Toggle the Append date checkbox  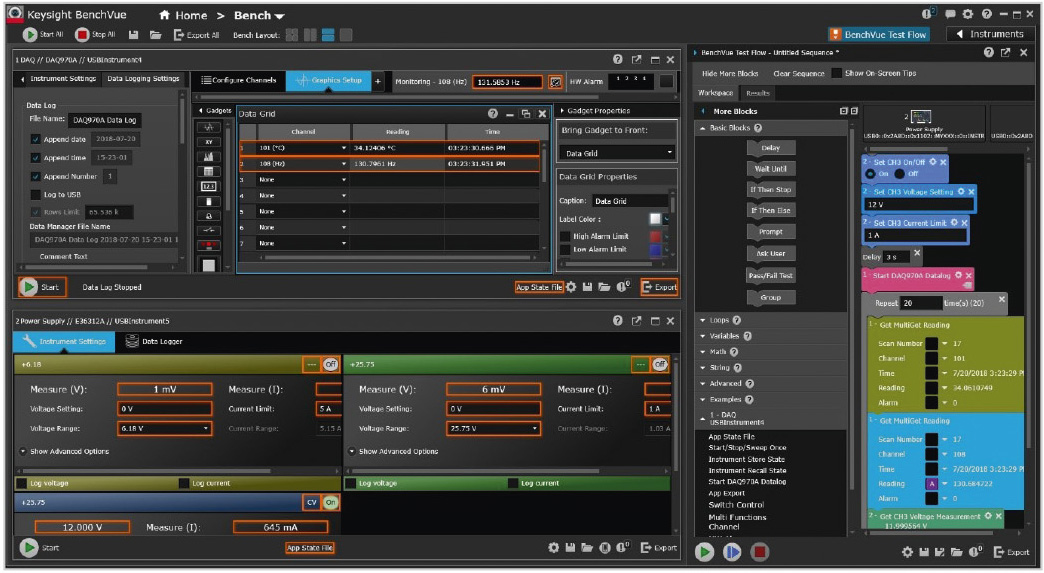pyautogui.click(x=35, y=139)
